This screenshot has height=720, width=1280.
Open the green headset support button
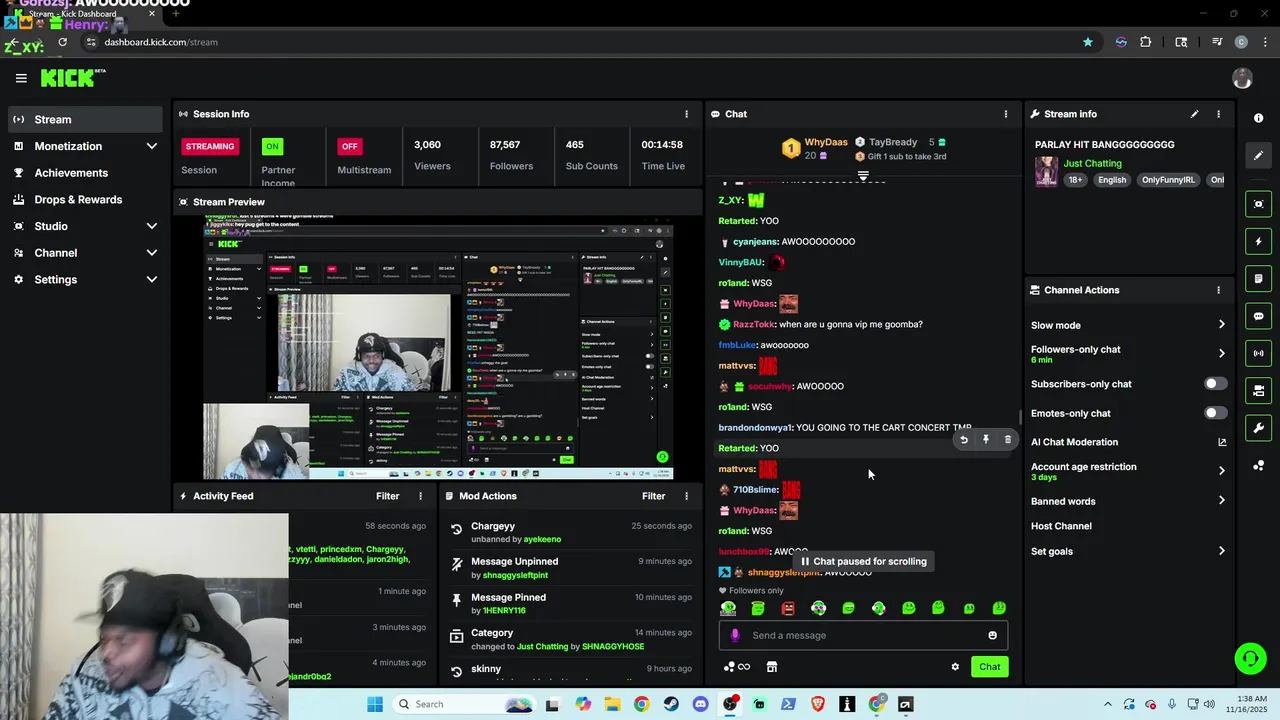[x=1250, y=658]
